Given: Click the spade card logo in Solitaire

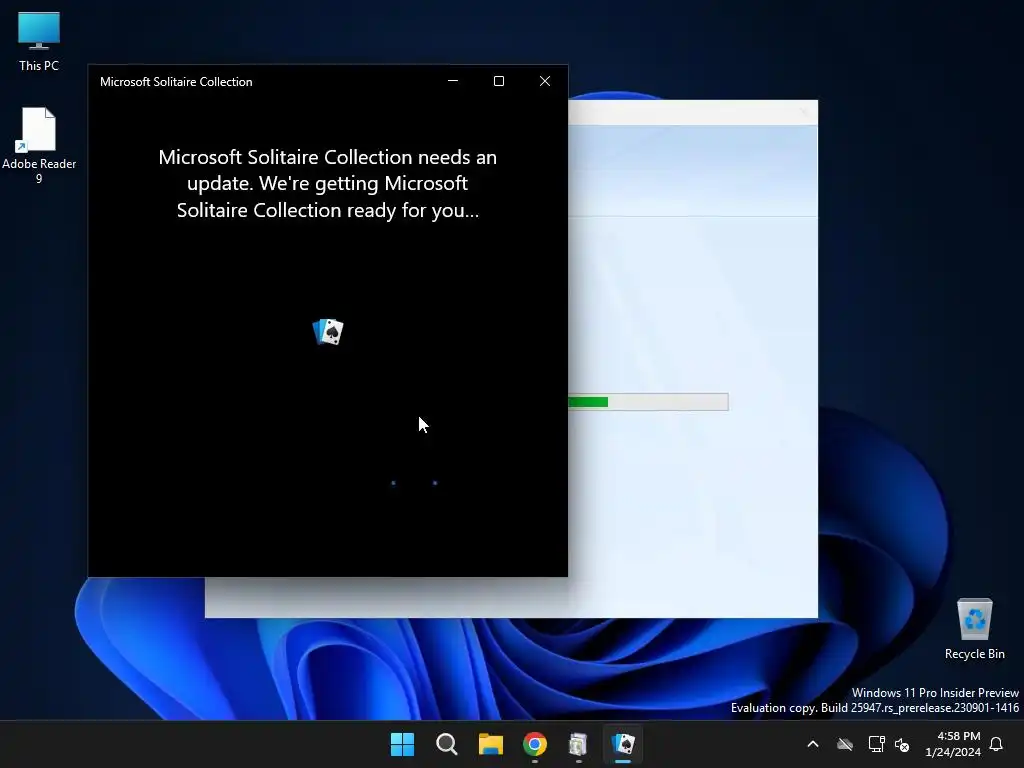Looking at the screenshot, I should click(x=328, y=332).
